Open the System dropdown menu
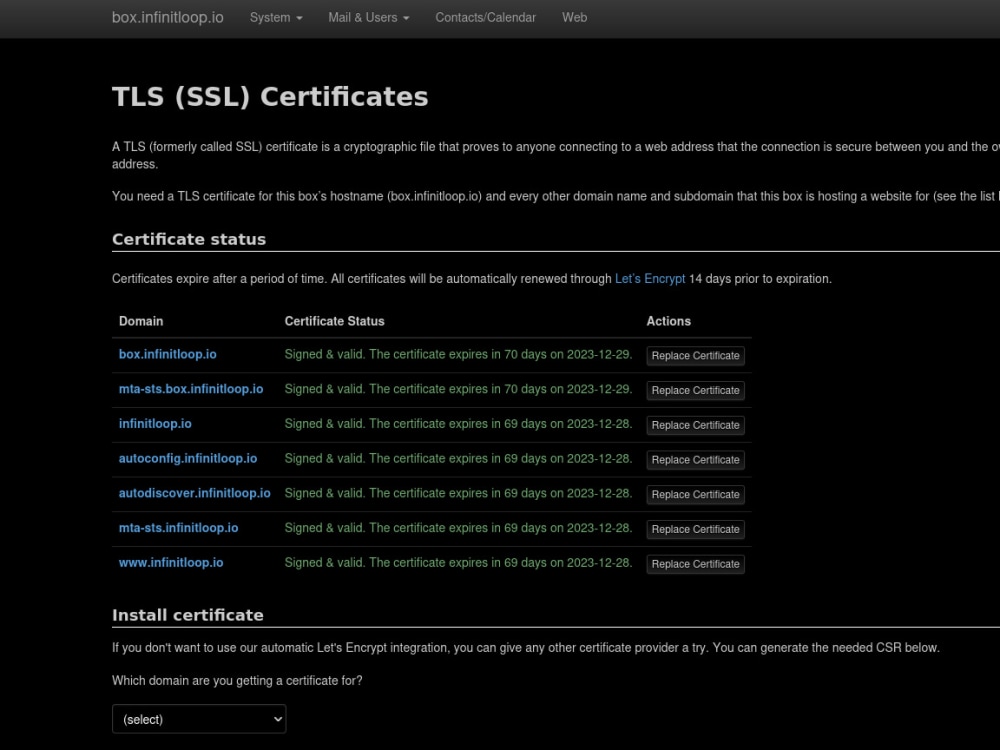1000x750 pixels. click(275, 18)
